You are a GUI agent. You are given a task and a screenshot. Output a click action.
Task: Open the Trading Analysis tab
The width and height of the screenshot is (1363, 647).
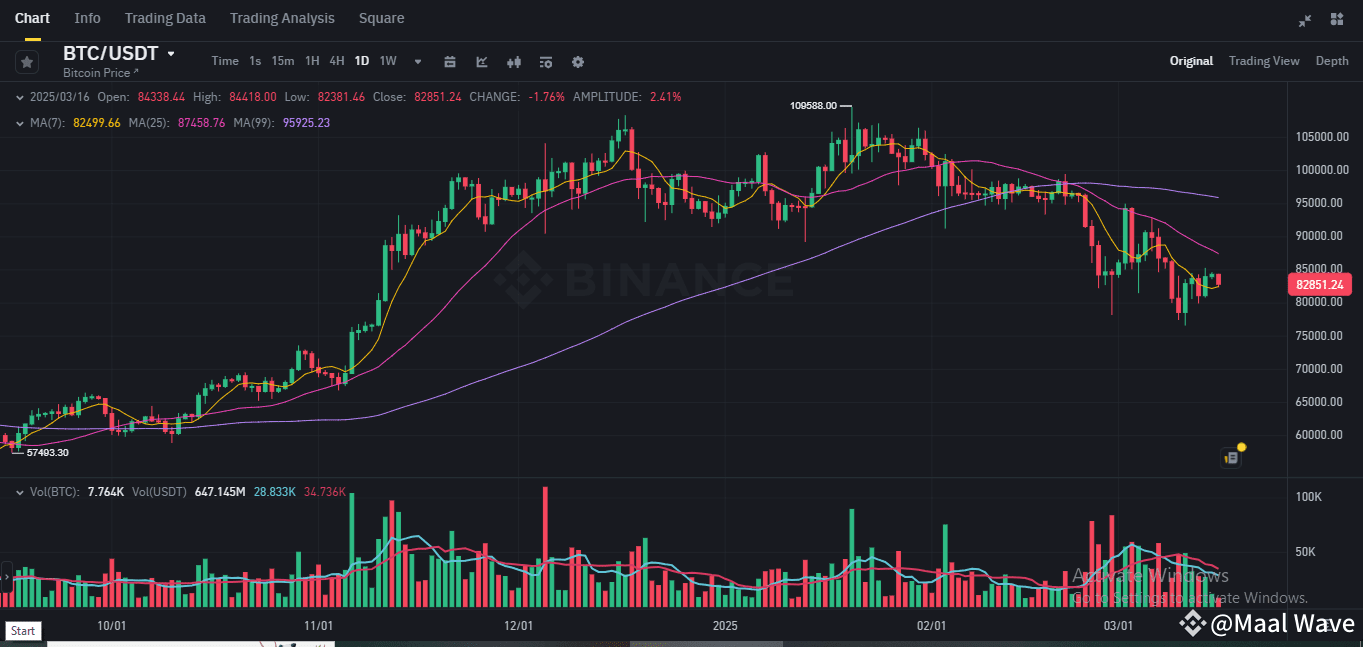[x=282, y=18]
